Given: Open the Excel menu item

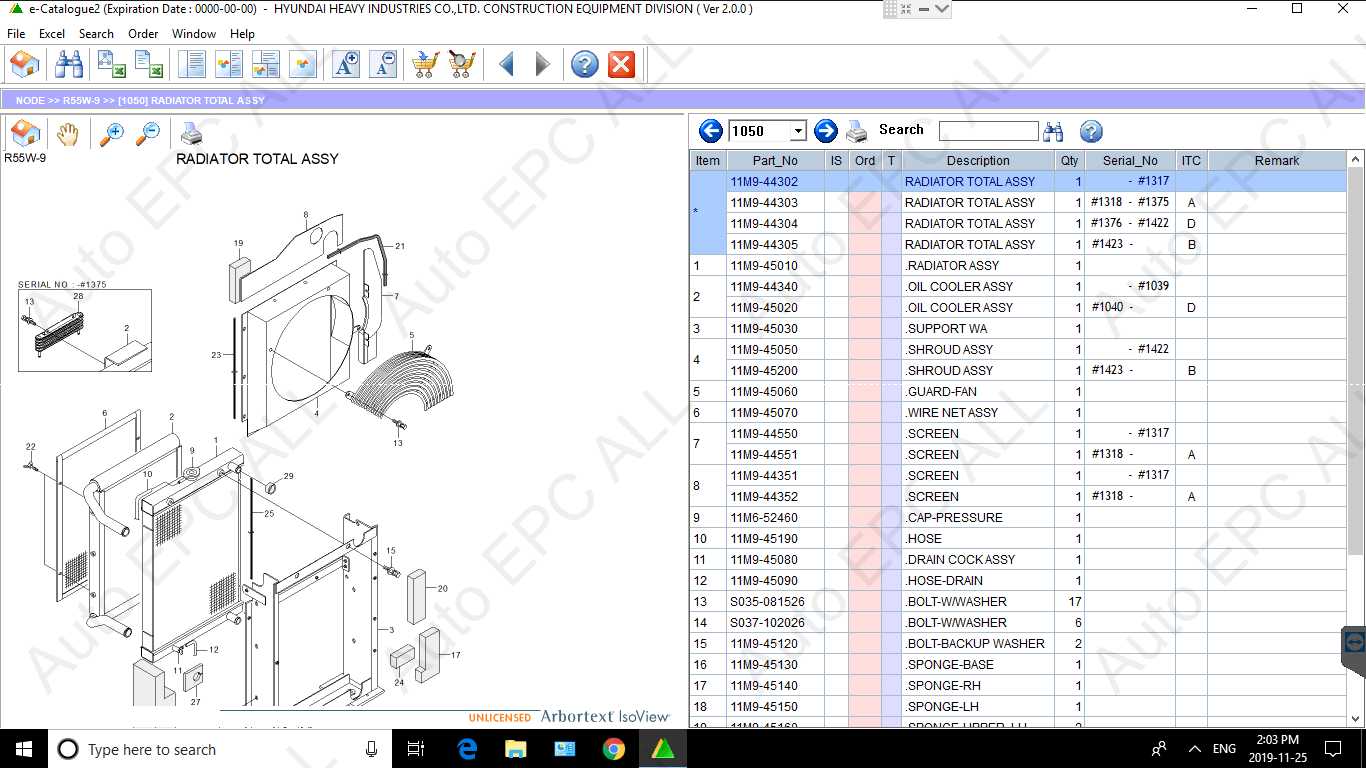Looking at the screenshot, I should pos(51,33).
